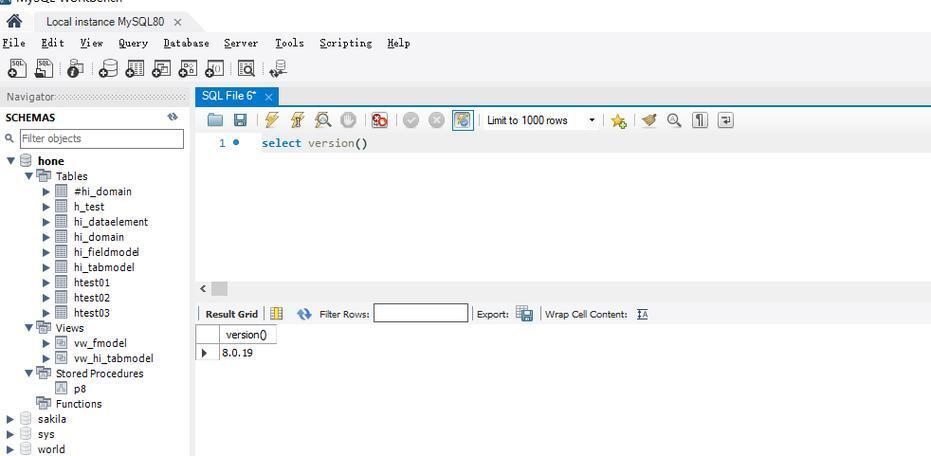Select stored procedure p8
The height and width of the screenshot is (456, 931).
(x=80, y=388)
